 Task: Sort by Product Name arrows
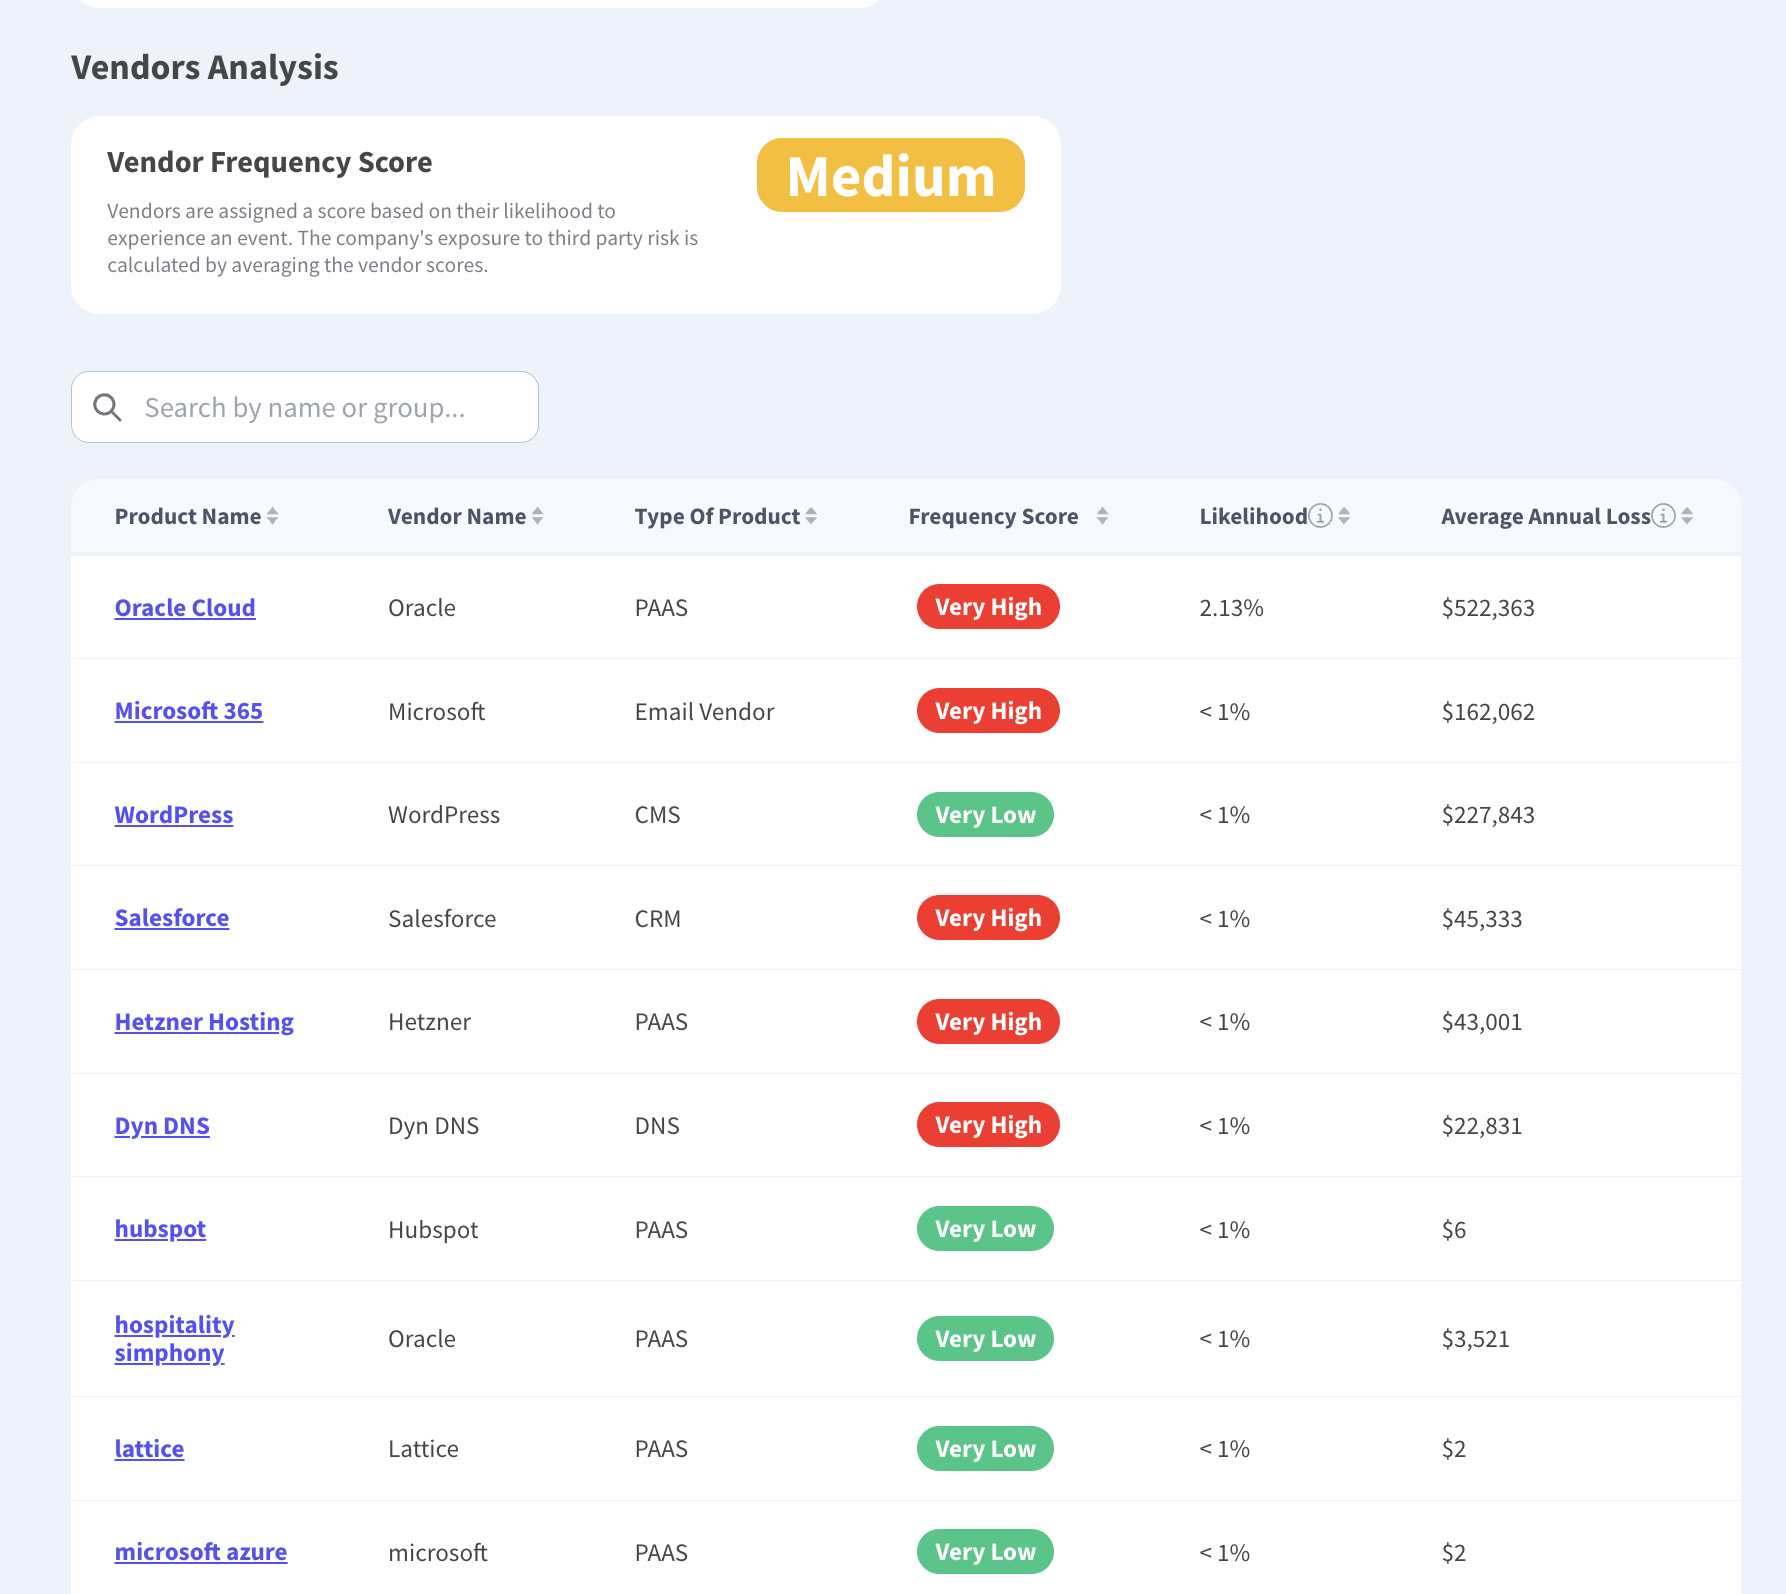pyautogui.click(x=272, y=516)
